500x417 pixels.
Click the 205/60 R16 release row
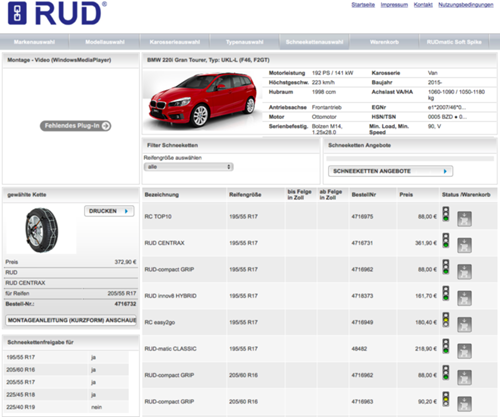(66, 370)
